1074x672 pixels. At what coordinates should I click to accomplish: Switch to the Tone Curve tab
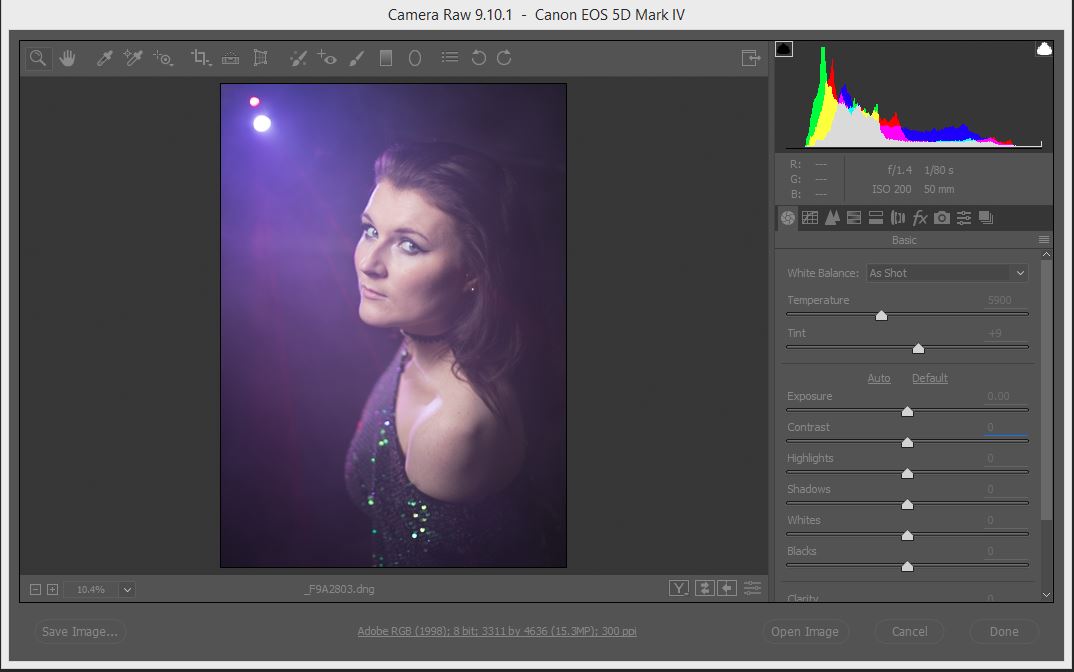coord(810,218)
